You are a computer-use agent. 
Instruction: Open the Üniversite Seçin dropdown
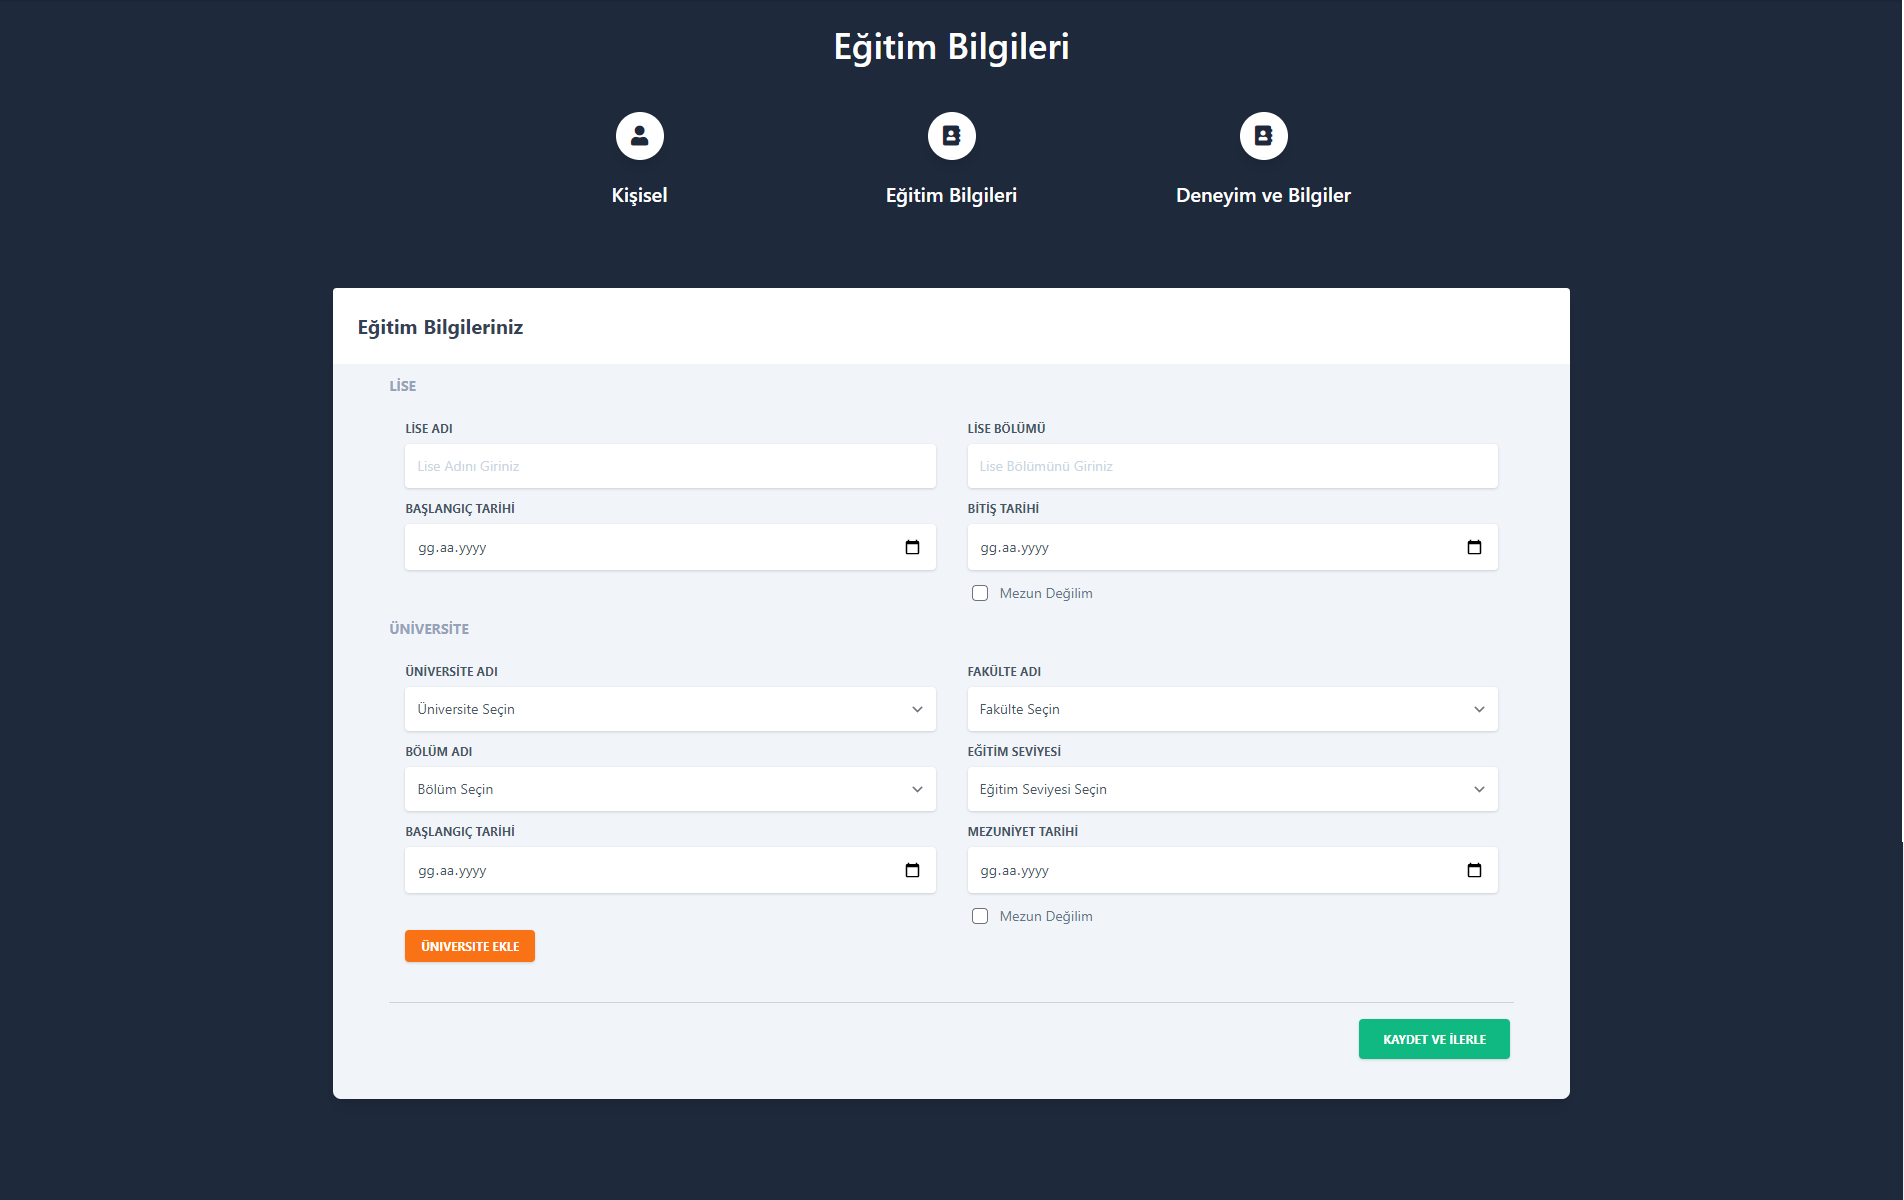(670, 709)
